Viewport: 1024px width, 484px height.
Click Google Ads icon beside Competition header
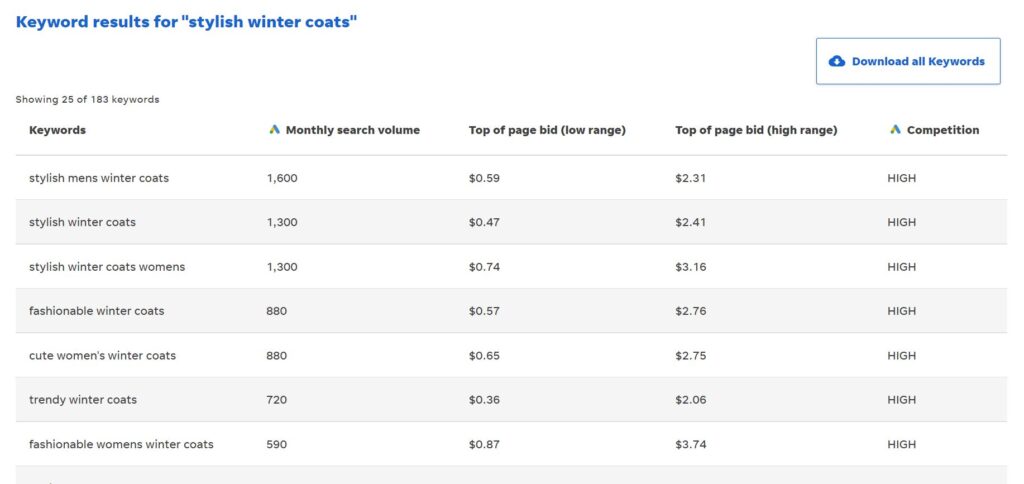click(x=895, y=130)
